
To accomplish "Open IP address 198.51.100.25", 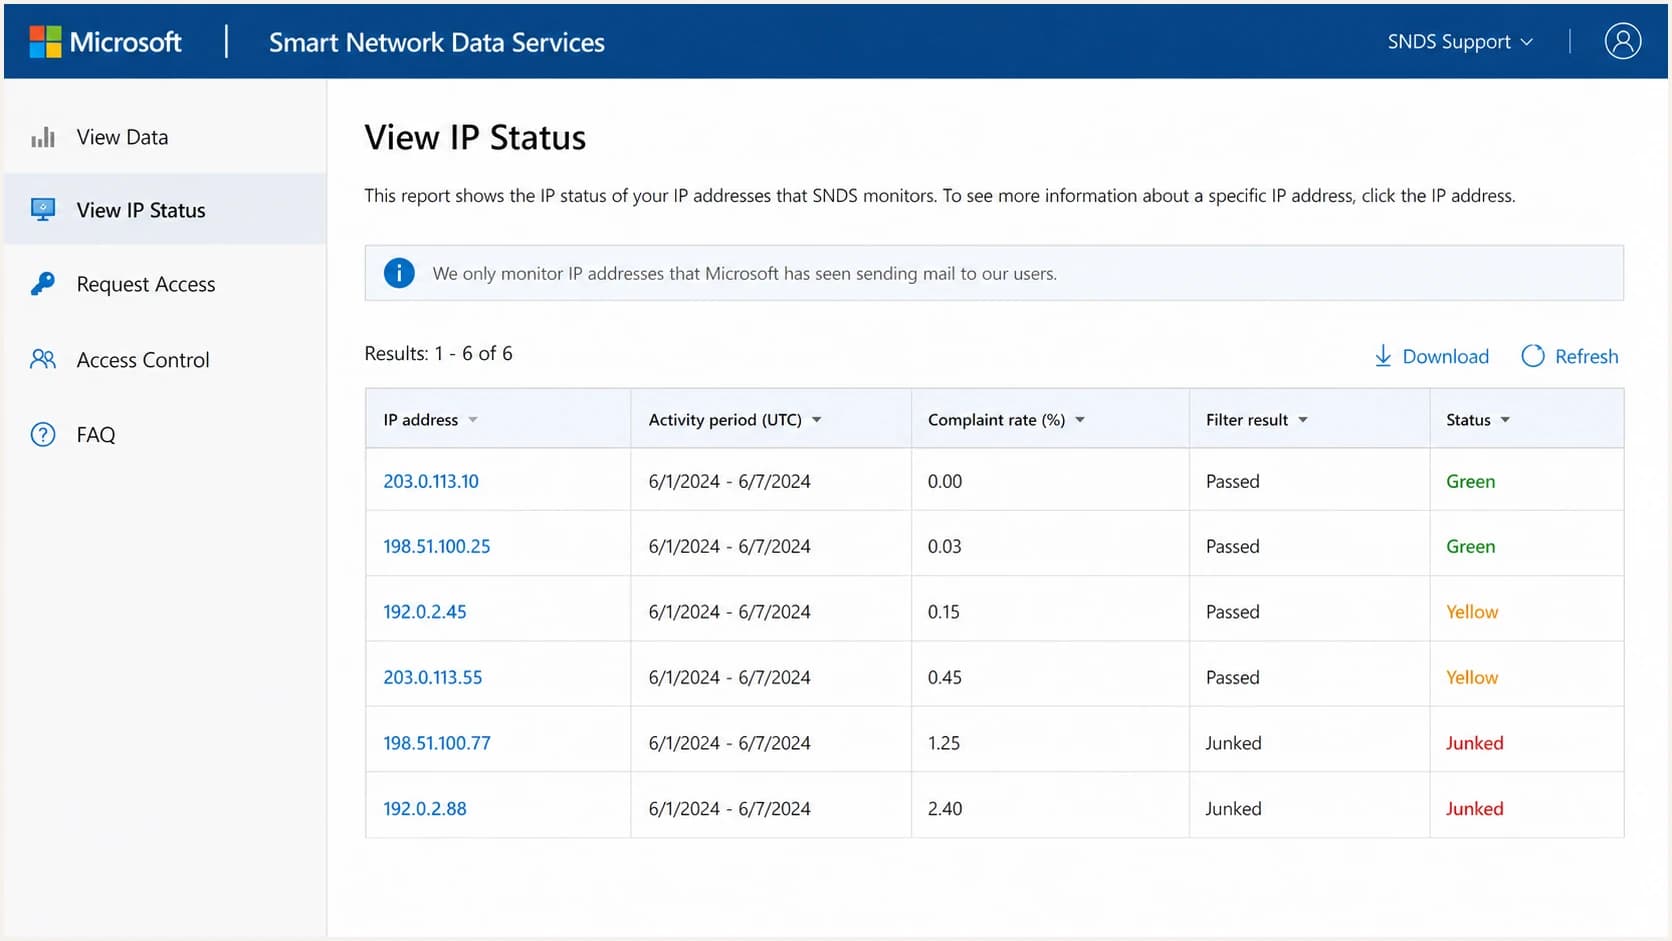I will click(437, 546).
